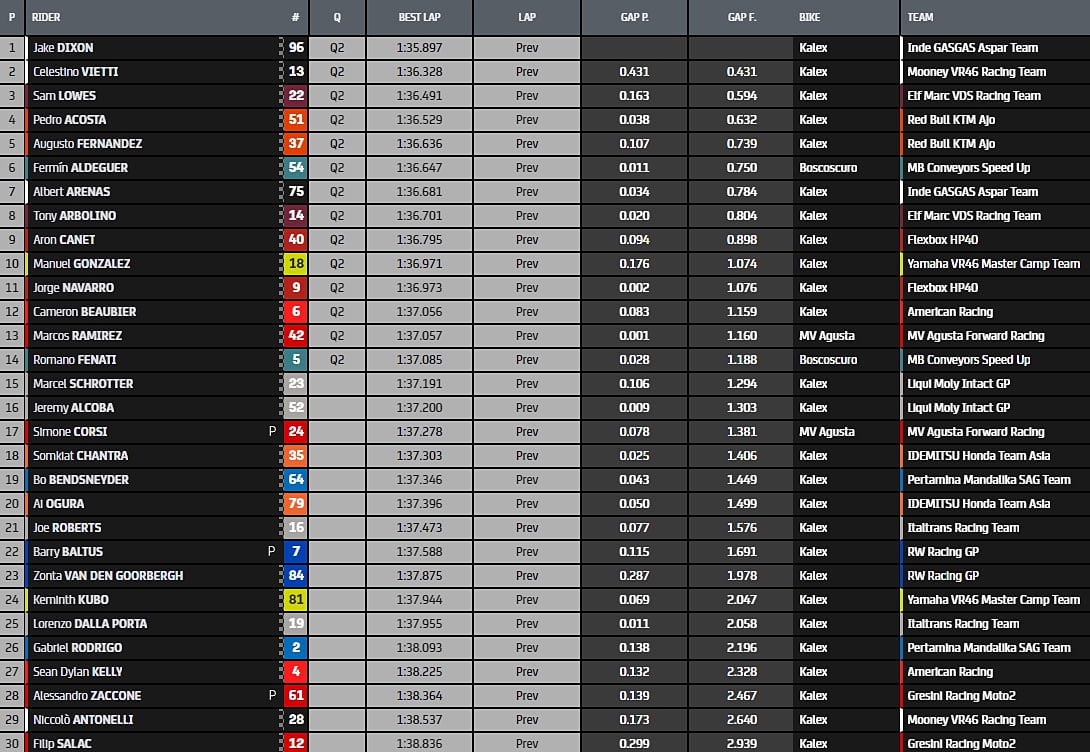Click the Prev lap cell for Augusto Fernandez
The height and width of the screenshot is (752, 1090).
[x=527, y=144]
